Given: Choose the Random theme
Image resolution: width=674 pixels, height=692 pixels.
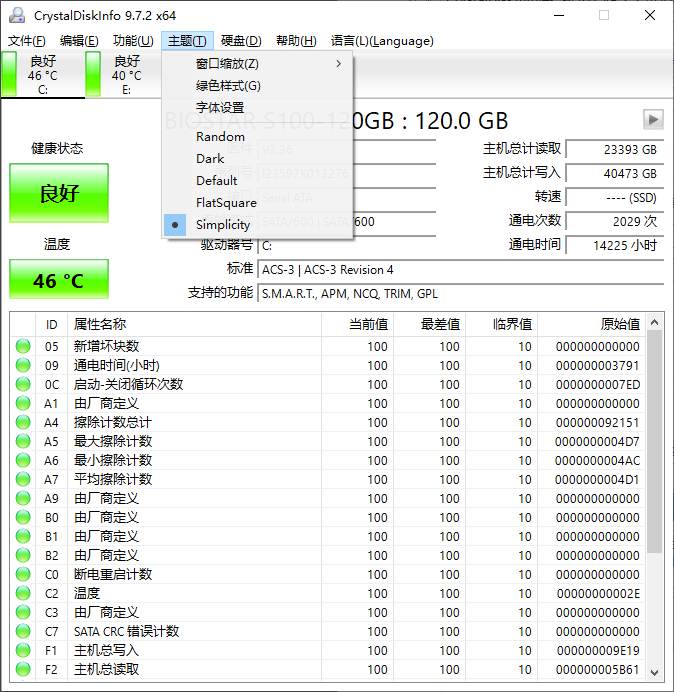Looking at the screenshot, I should (x=257, y=137).
